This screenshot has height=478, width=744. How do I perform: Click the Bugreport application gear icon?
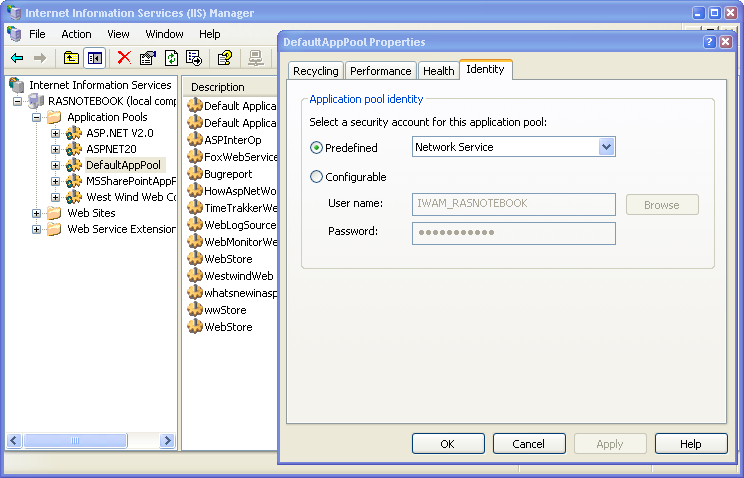coord(195,174)
